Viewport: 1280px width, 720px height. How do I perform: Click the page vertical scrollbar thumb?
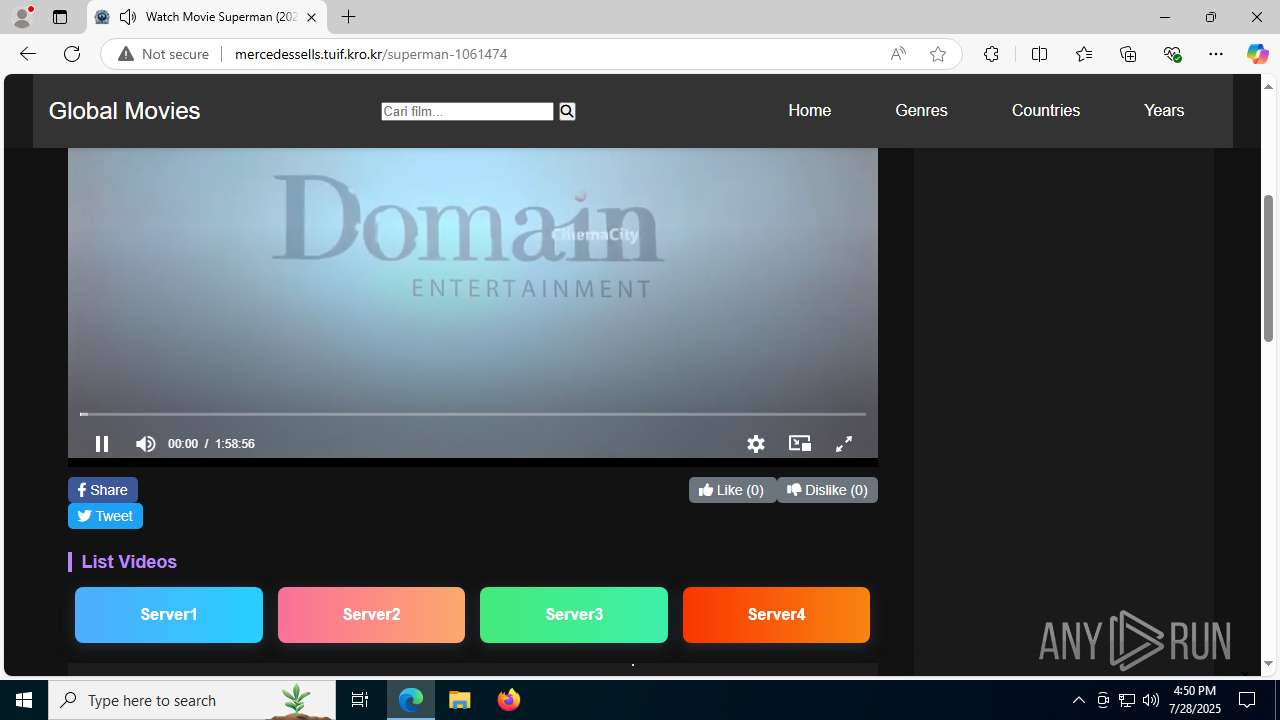(x=1269, y=268)
